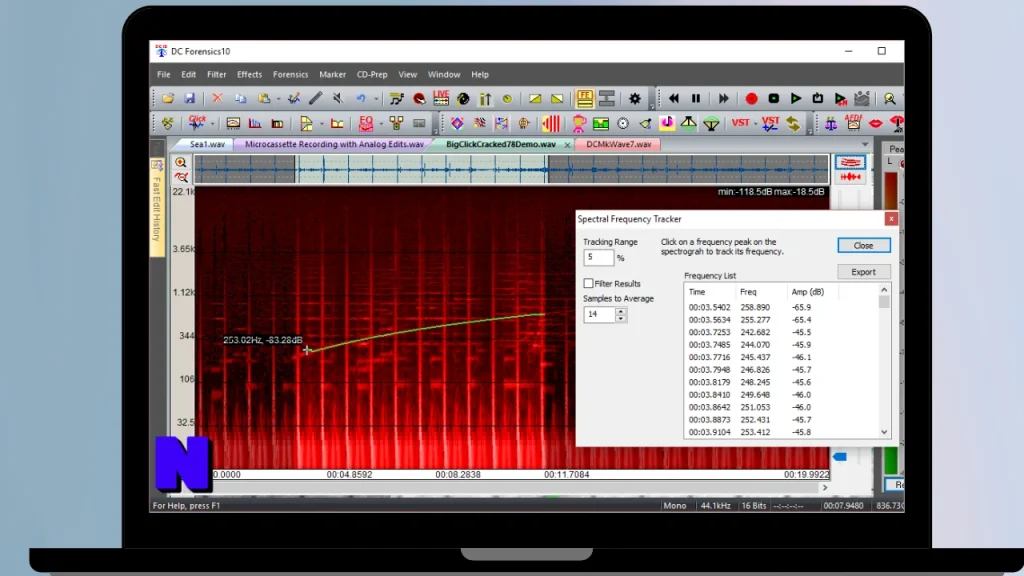Decrease Samples to Average with down arrow
Screen dimensions: 1024x576
(620, 318)
